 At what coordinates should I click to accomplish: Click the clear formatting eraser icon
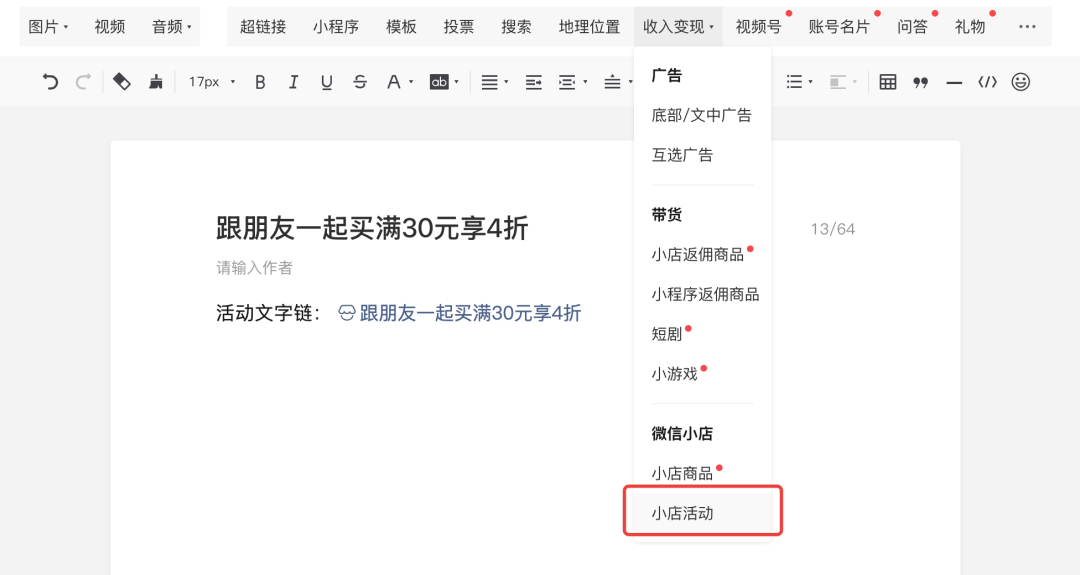coord(121,82)
